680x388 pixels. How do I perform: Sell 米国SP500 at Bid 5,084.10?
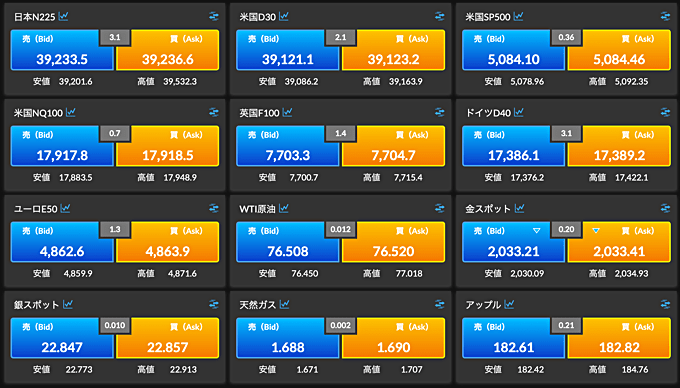[513, 50]
